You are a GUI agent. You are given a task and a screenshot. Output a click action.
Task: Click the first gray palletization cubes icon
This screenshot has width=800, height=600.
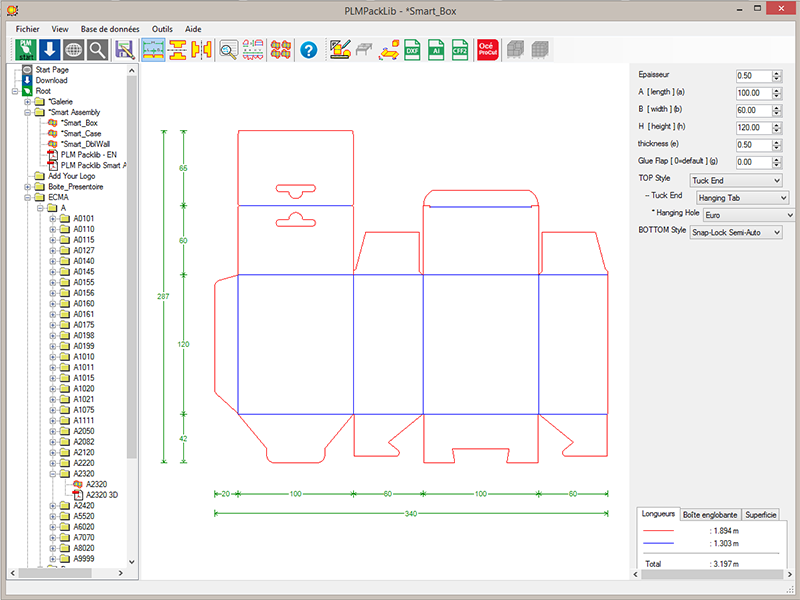coord(516,50)
